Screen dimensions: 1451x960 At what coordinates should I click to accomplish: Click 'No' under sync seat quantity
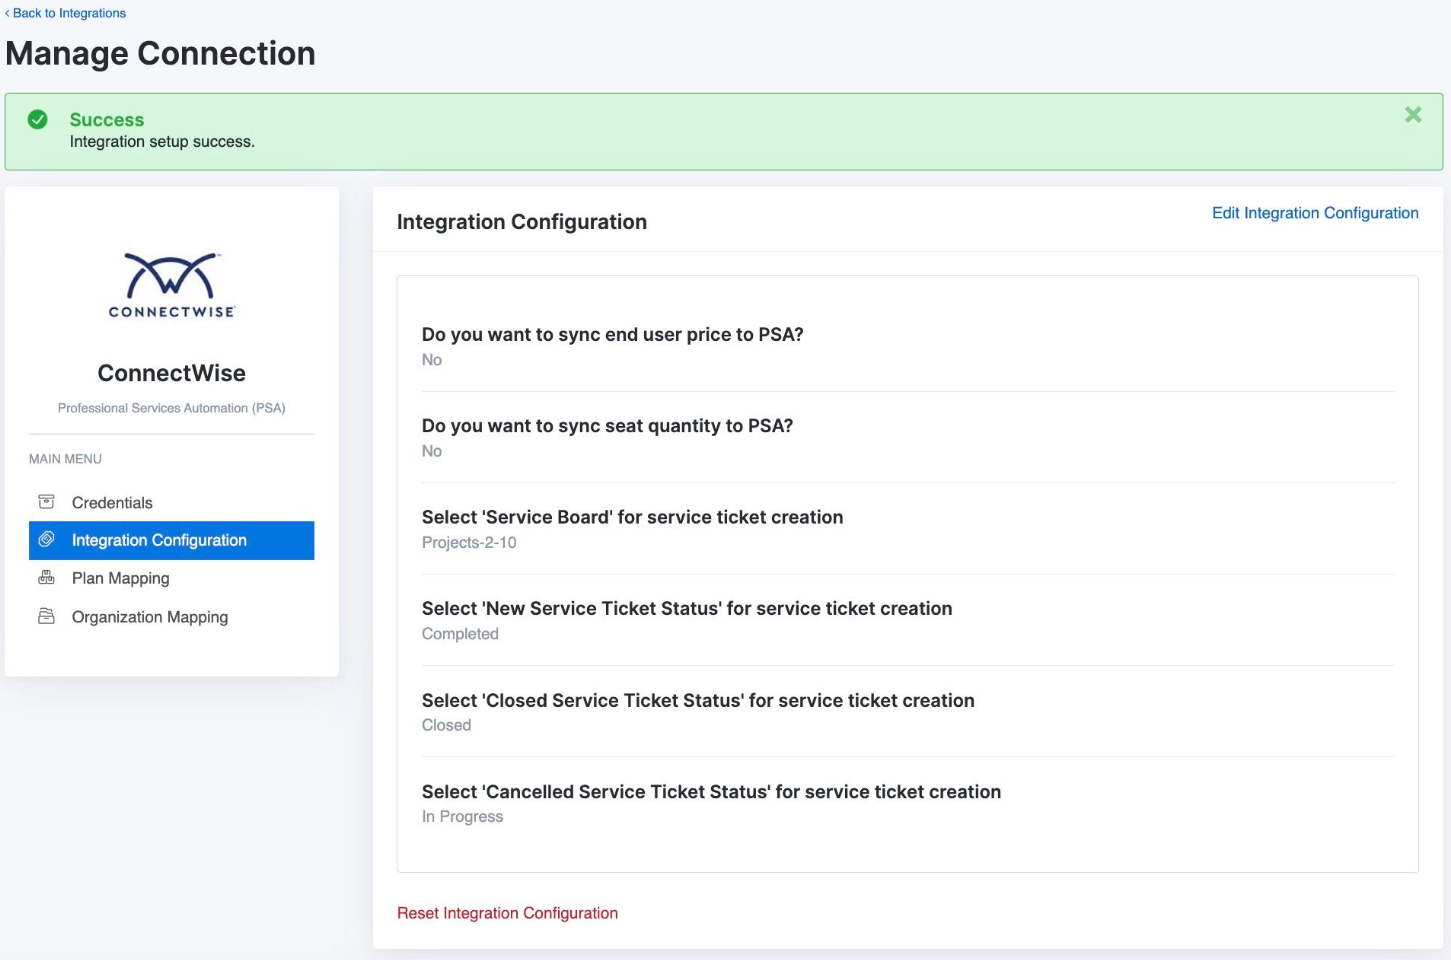[432, 451]
